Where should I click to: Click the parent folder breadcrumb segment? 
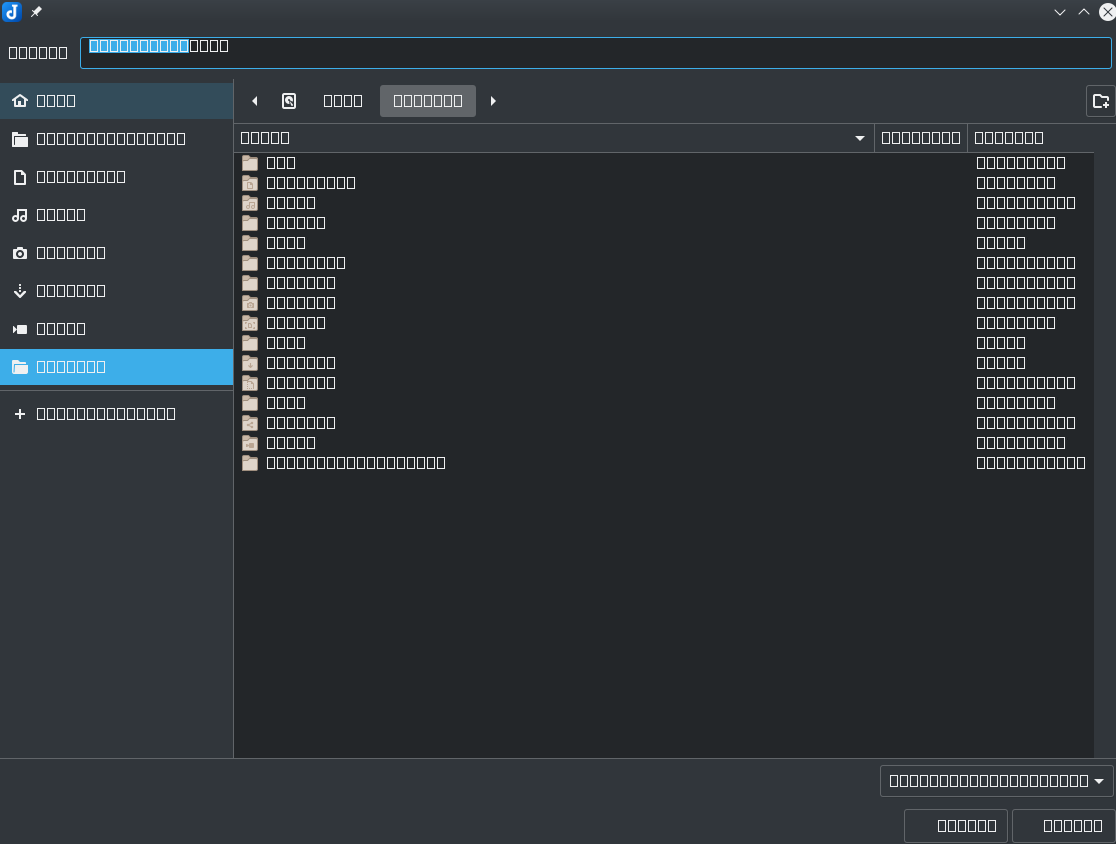click(342, 100)
